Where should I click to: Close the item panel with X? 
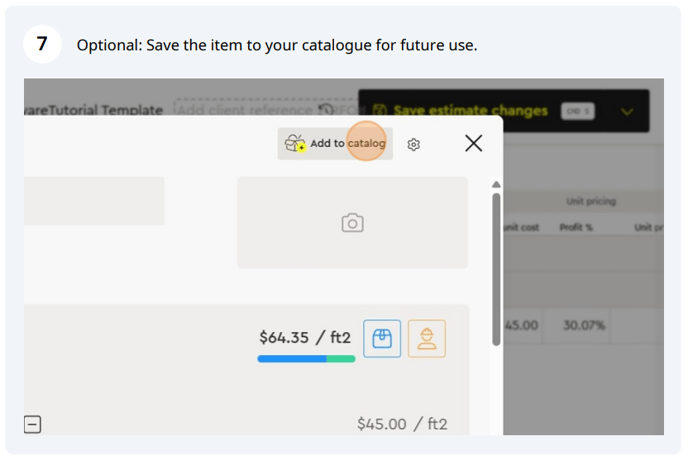[473, 143]
